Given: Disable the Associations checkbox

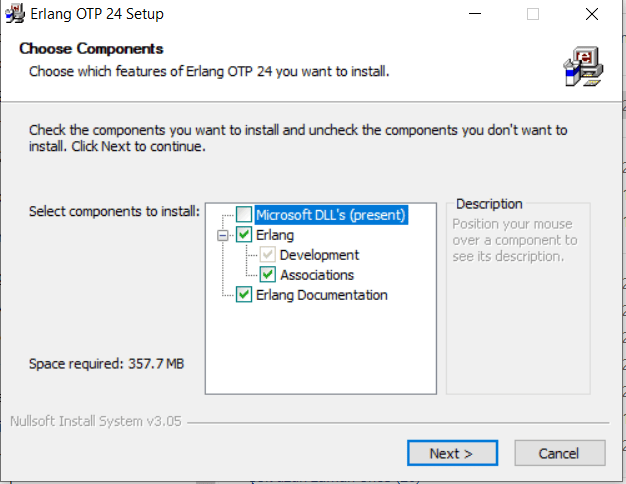Looking at the screenshot, I should 268,275.
